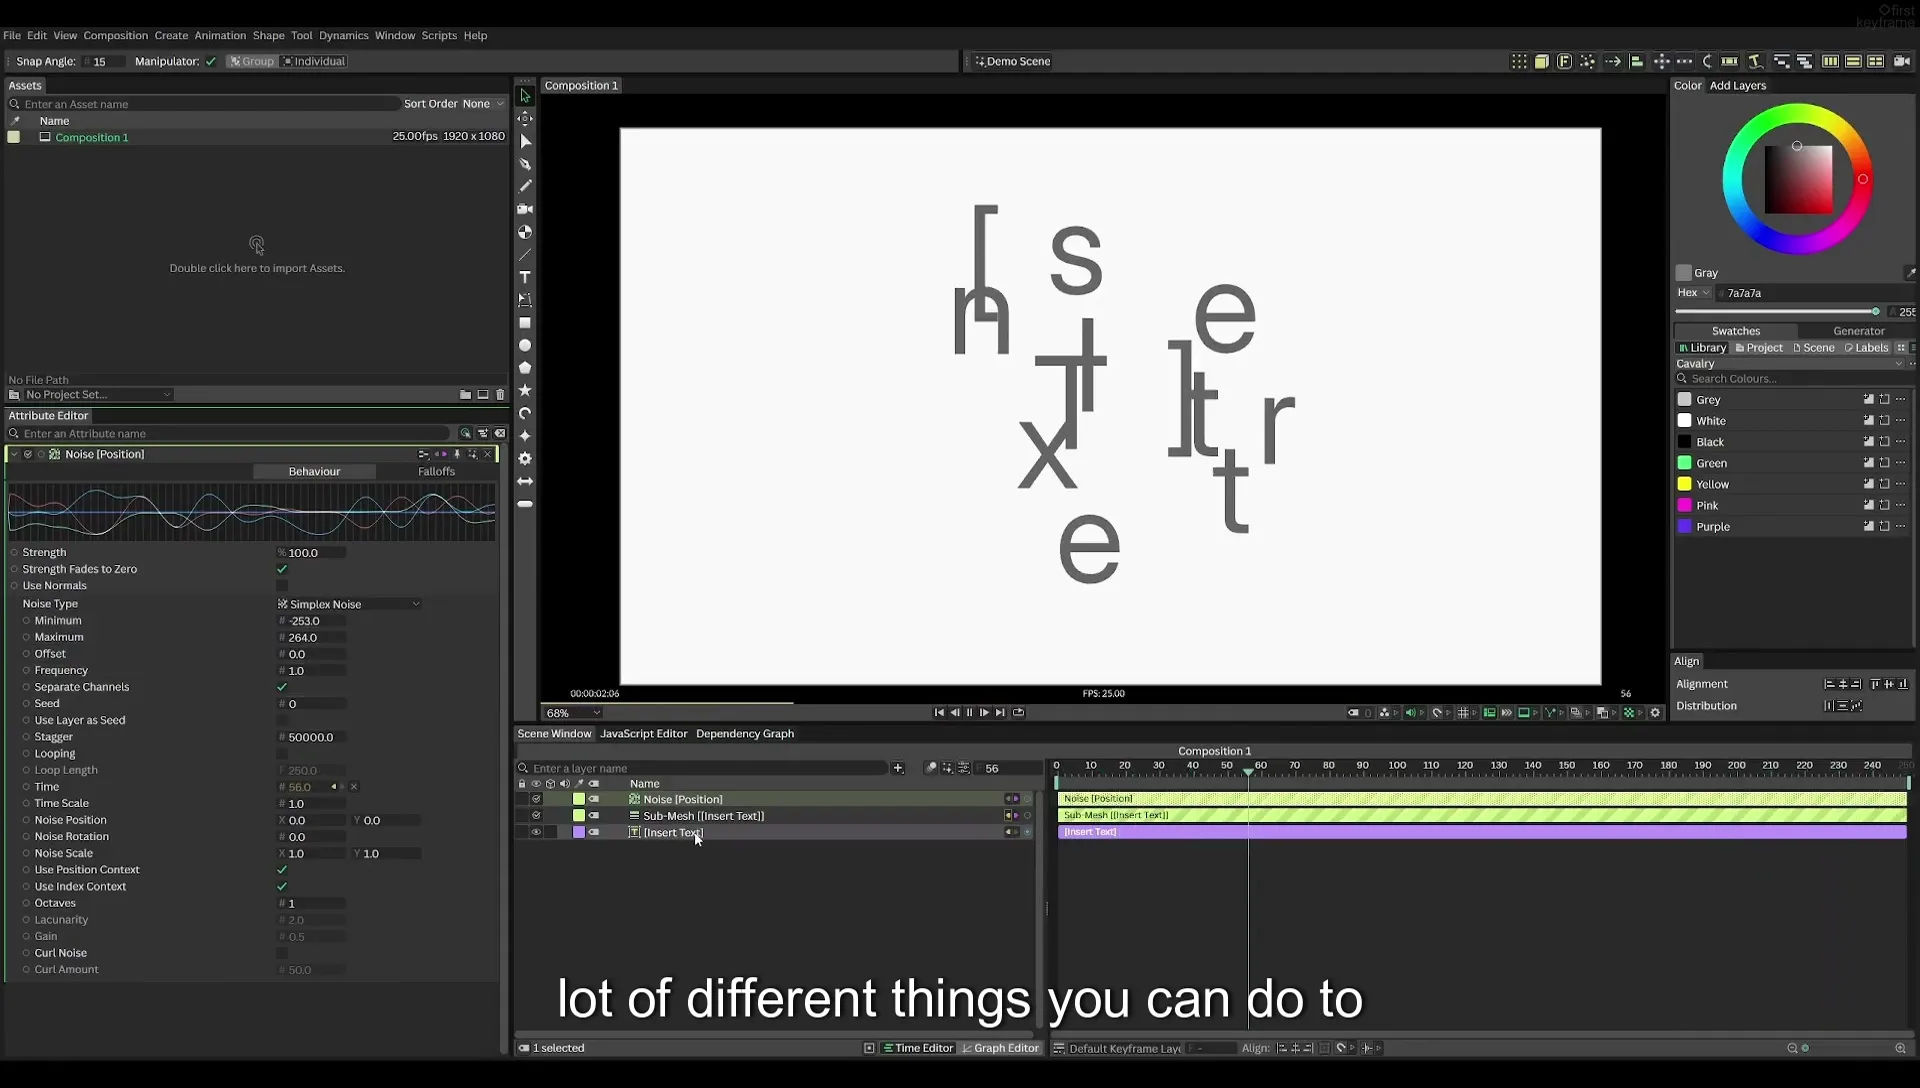Open the color eyedropper picker

pyautogui.click(x=1910, y=273)
